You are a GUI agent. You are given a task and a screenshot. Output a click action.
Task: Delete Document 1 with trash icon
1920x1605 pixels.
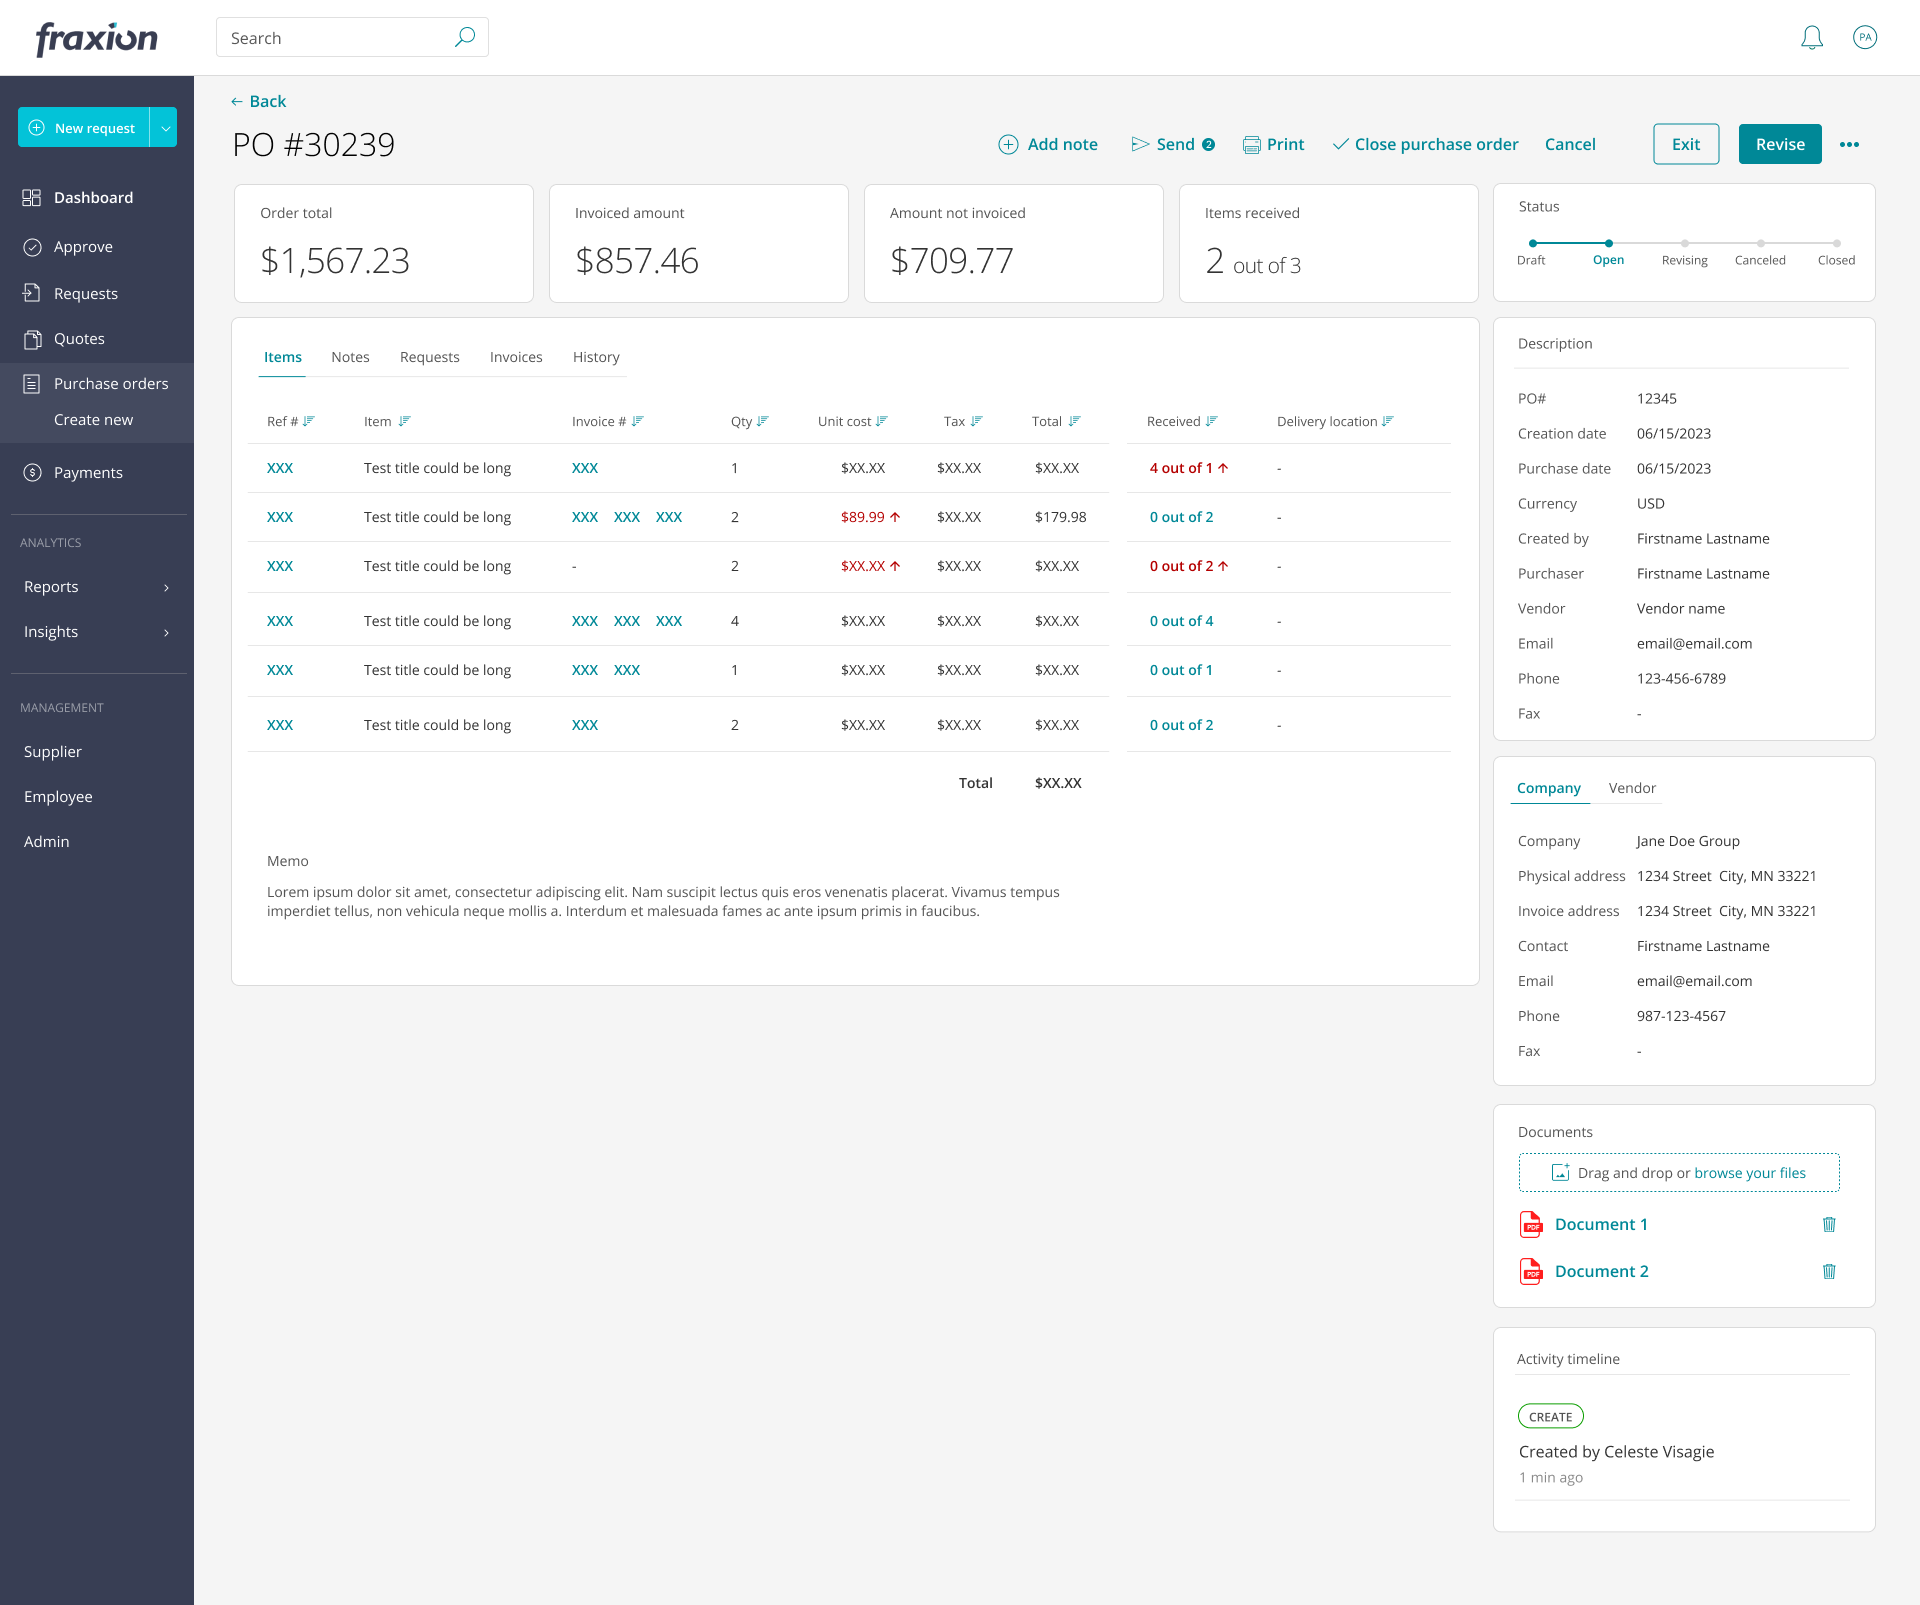click(1829, 1224)
